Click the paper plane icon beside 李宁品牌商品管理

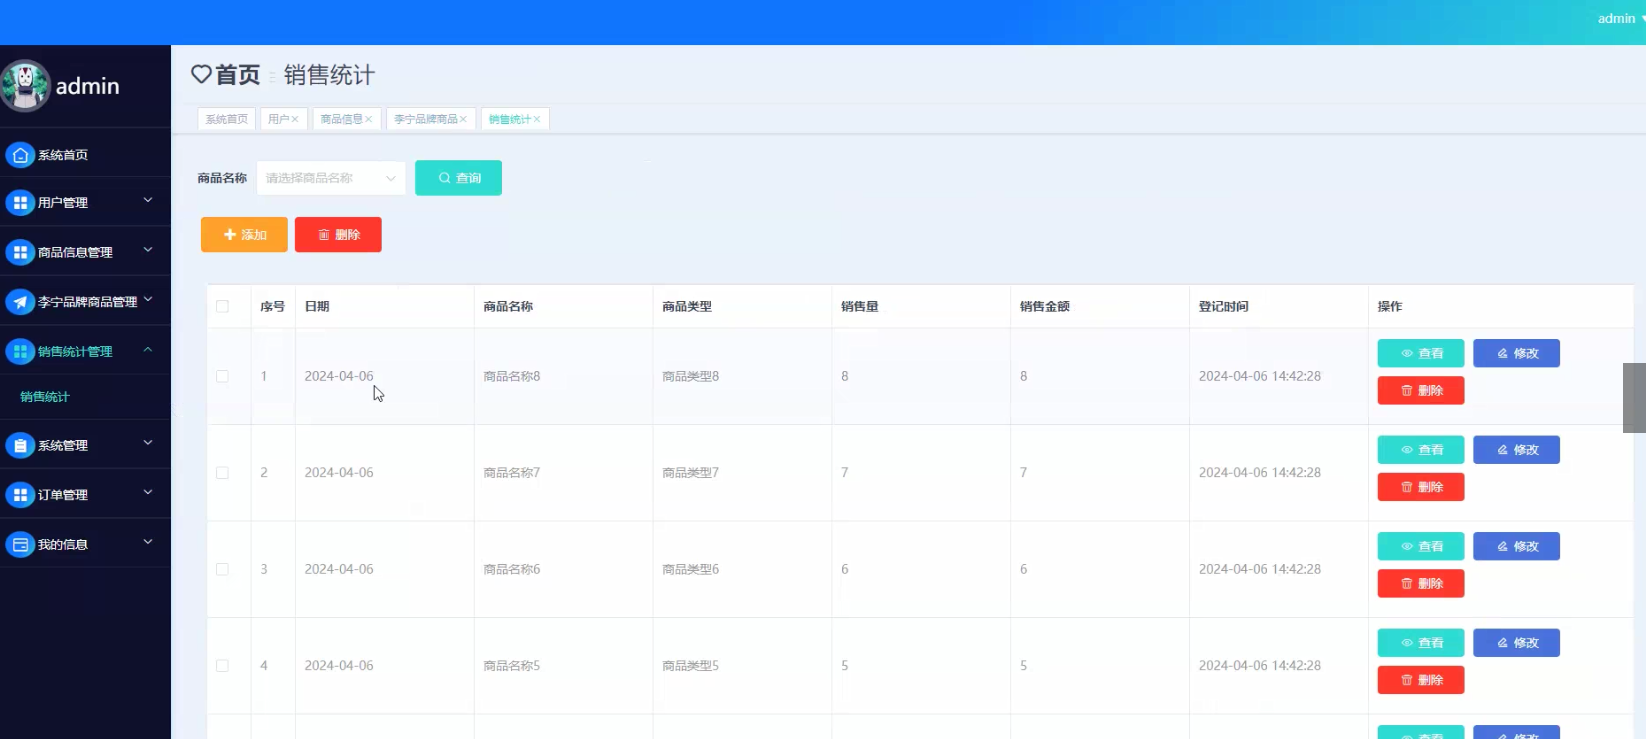click(x=20, y=301)
